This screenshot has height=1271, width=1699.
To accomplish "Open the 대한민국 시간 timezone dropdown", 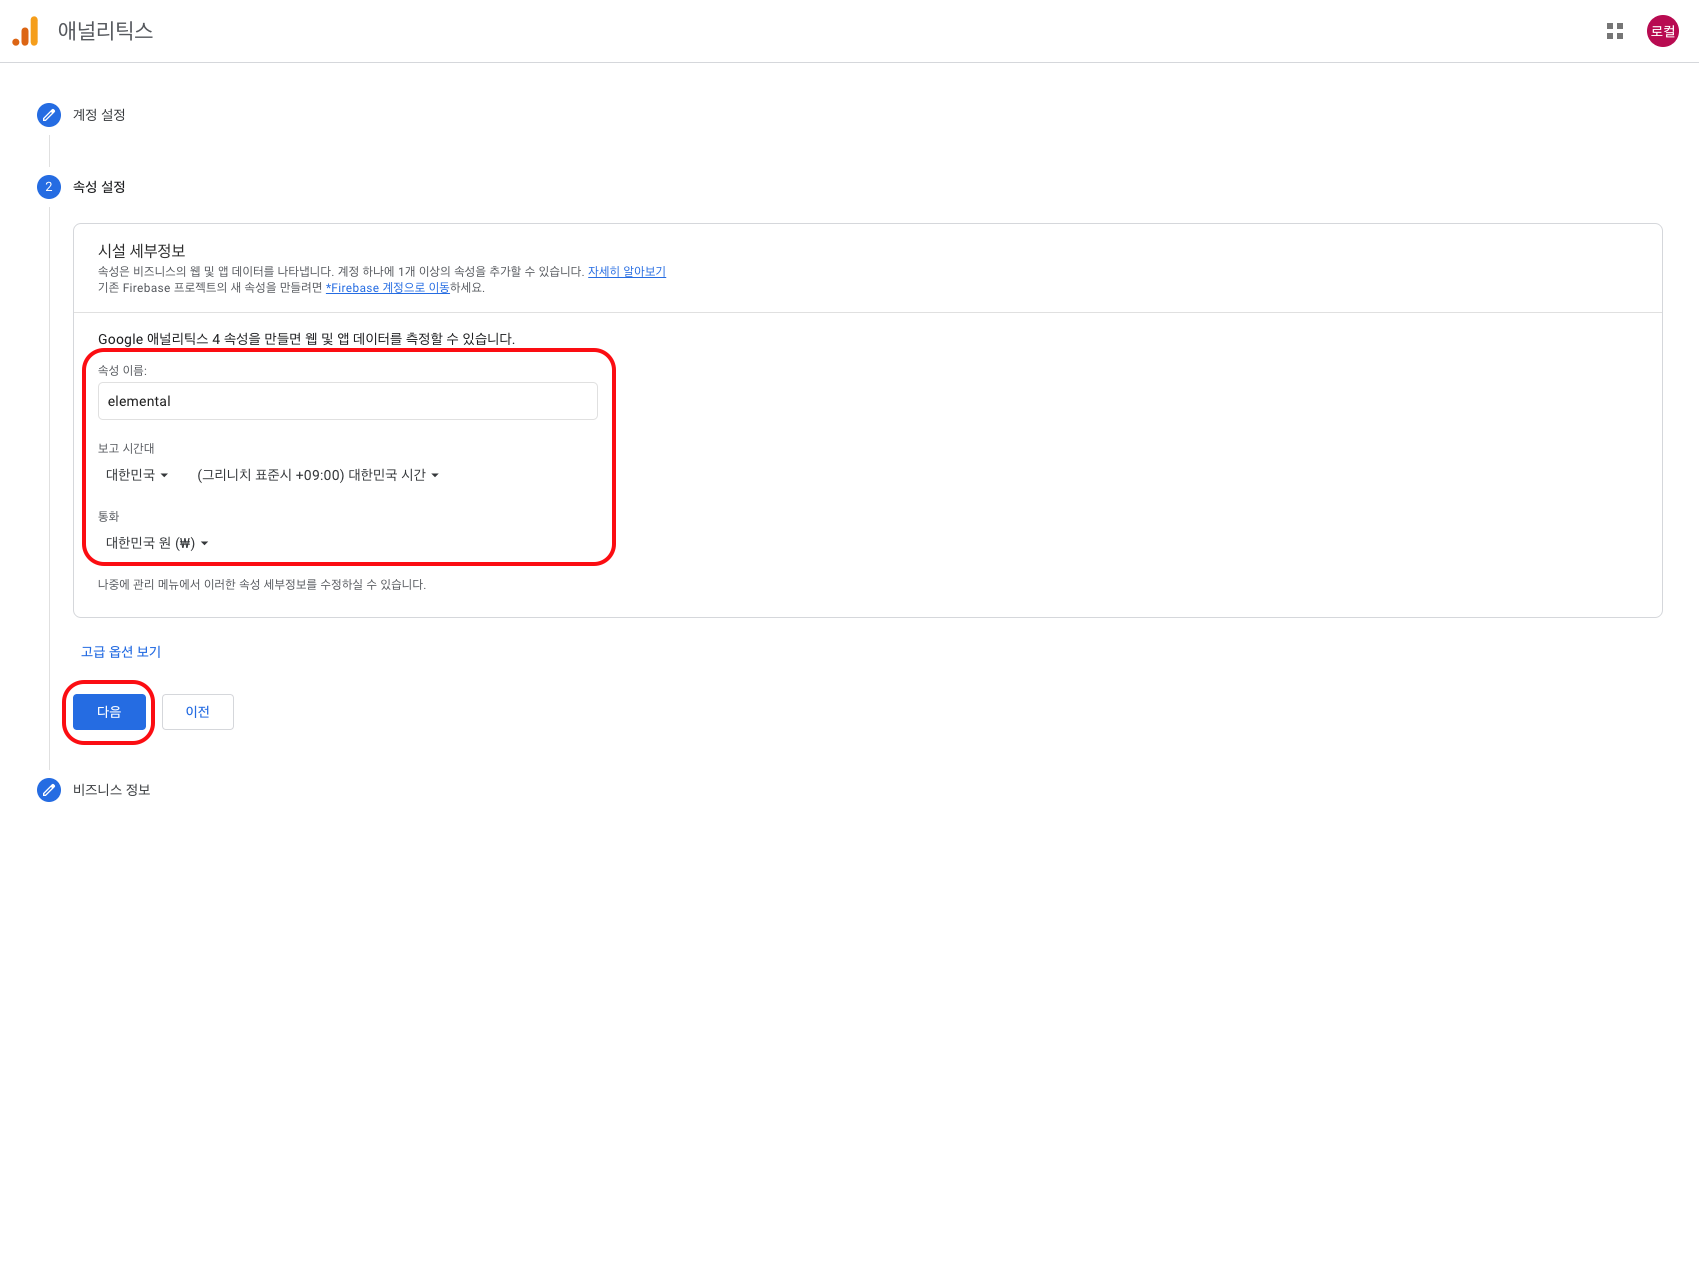I will pos(318,475).
